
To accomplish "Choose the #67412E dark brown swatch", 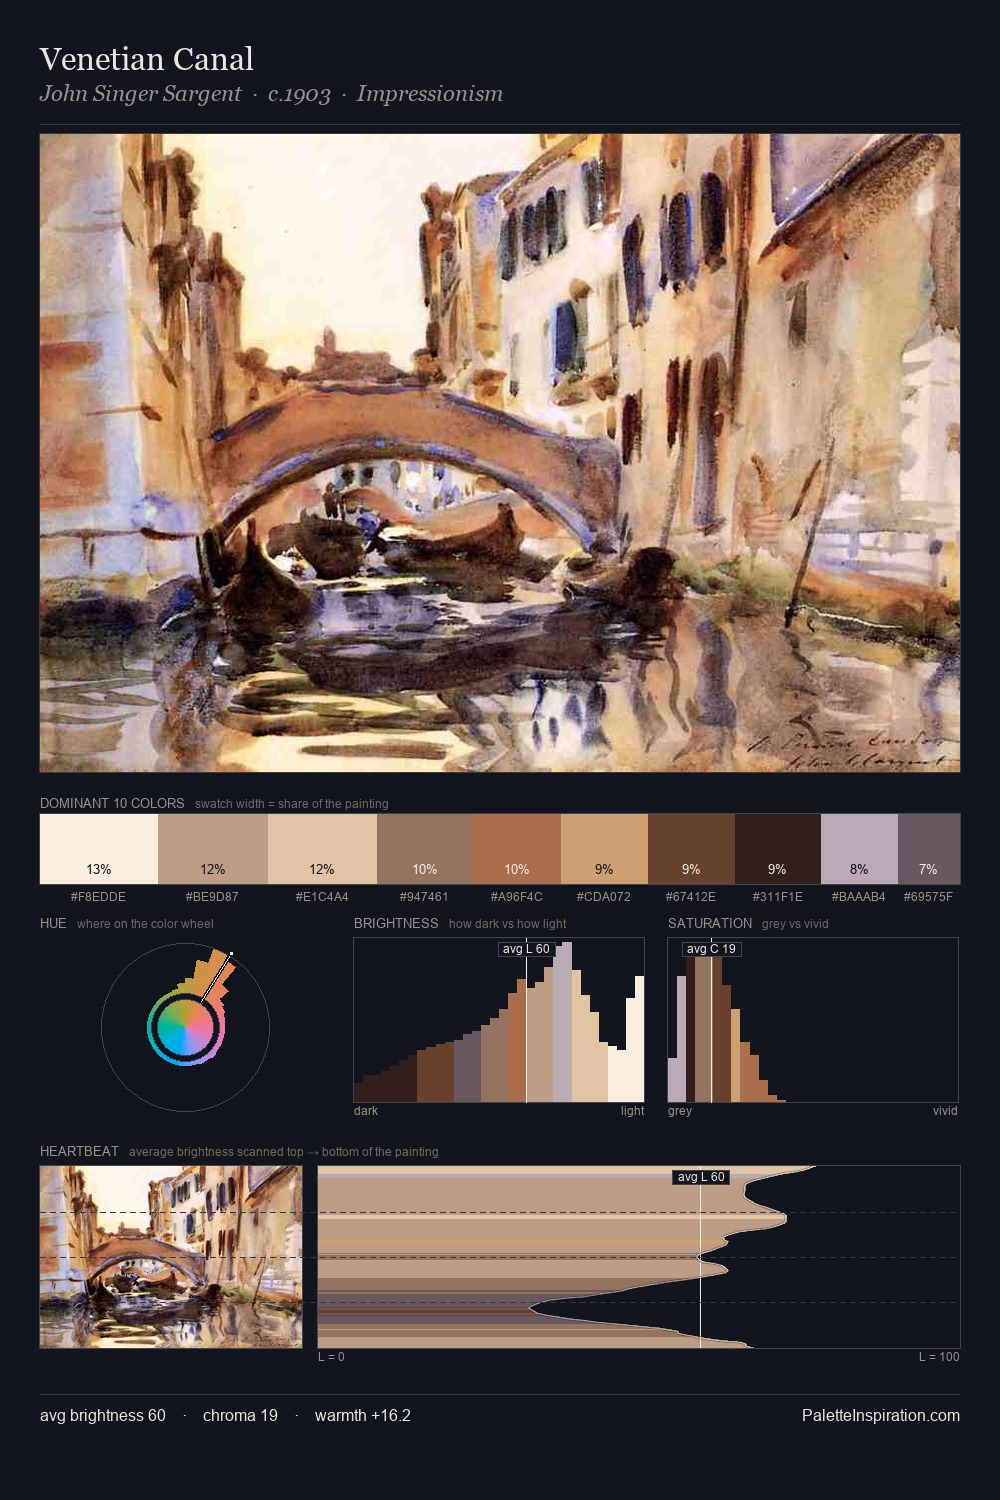I will (x=691, y=849).
